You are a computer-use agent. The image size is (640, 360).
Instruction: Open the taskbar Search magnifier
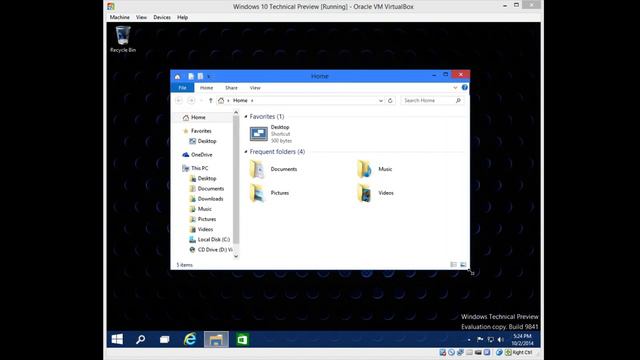pos(141,339)
